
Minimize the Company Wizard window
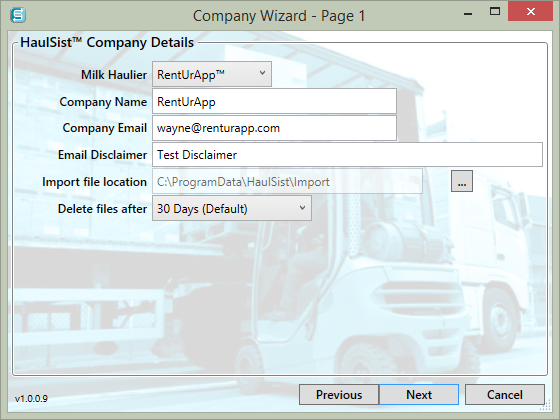click(x=468, y=14)
